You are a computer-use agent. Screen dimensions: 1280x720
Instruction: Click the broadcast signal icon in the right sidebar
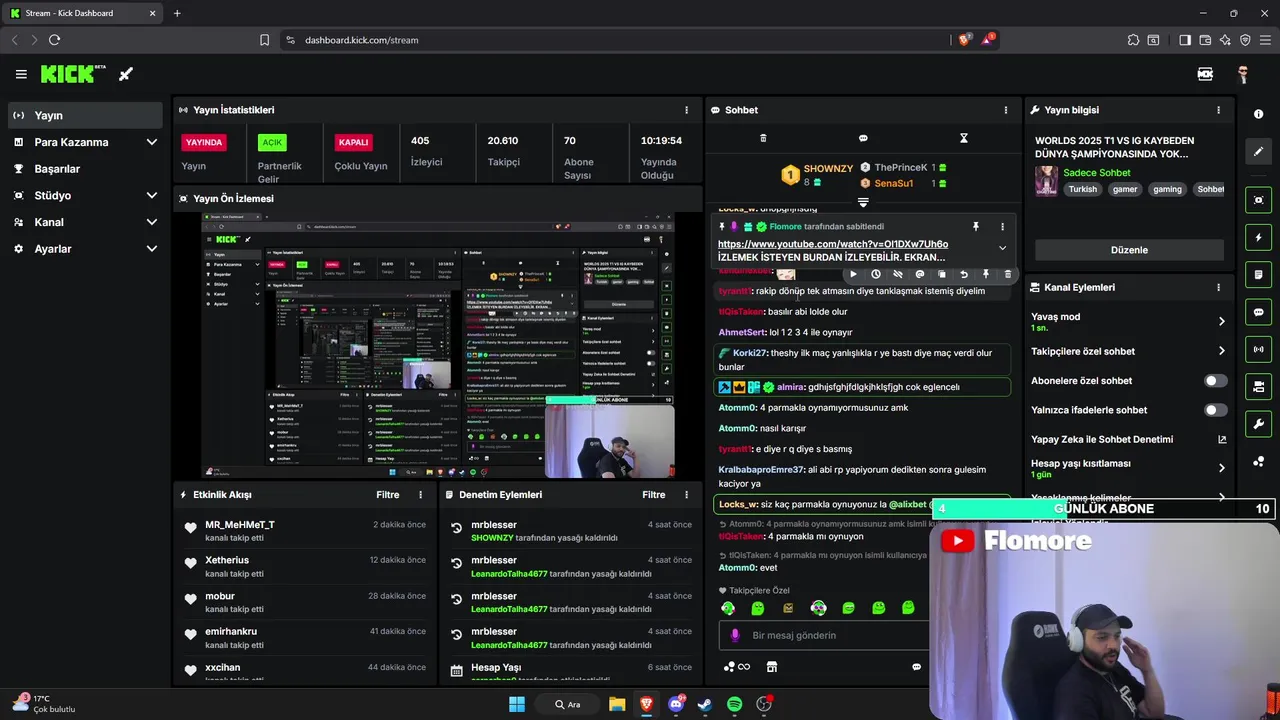1258,349
